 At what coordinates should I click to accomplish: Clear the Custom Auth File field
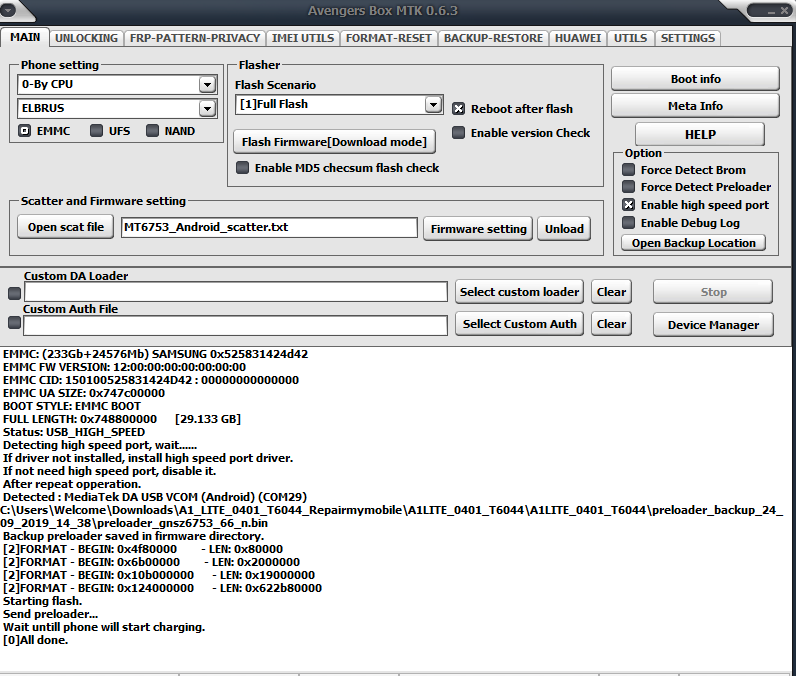tap(611, 324)
